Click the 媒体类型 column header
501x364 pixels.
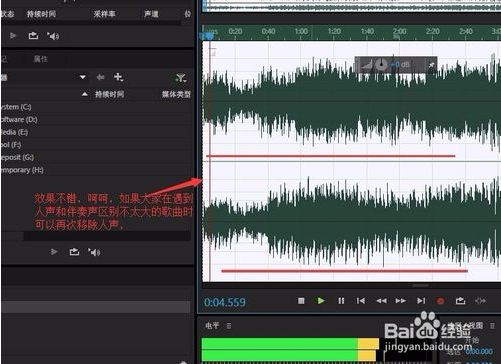(176, 94)
